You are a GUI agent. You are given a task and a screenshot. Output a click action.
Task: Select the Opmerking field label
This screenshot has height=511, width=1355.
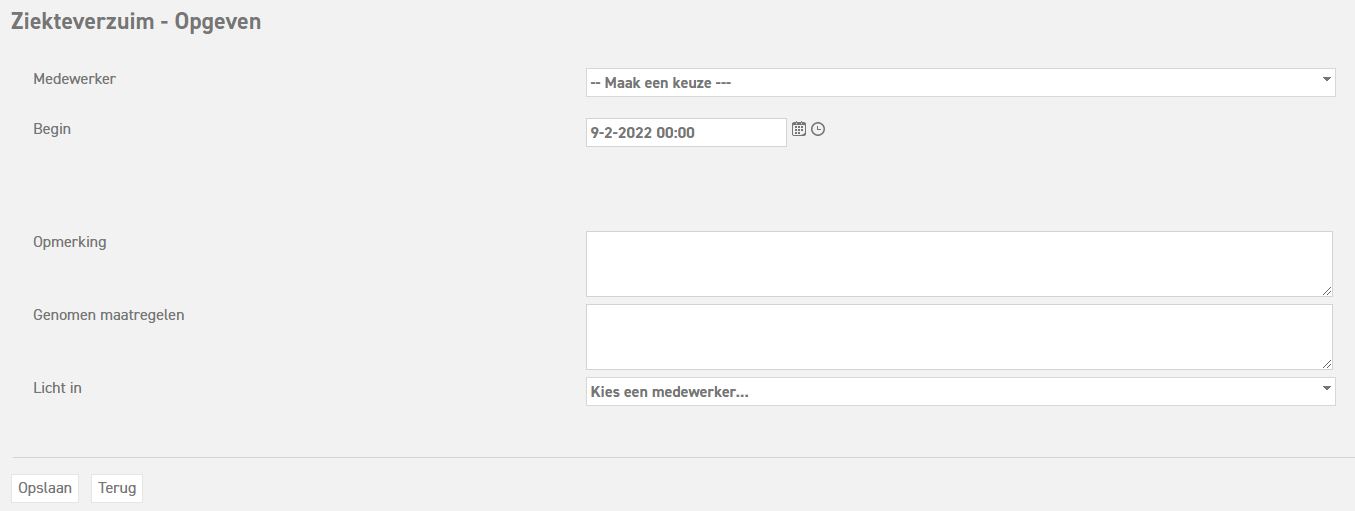70,241
